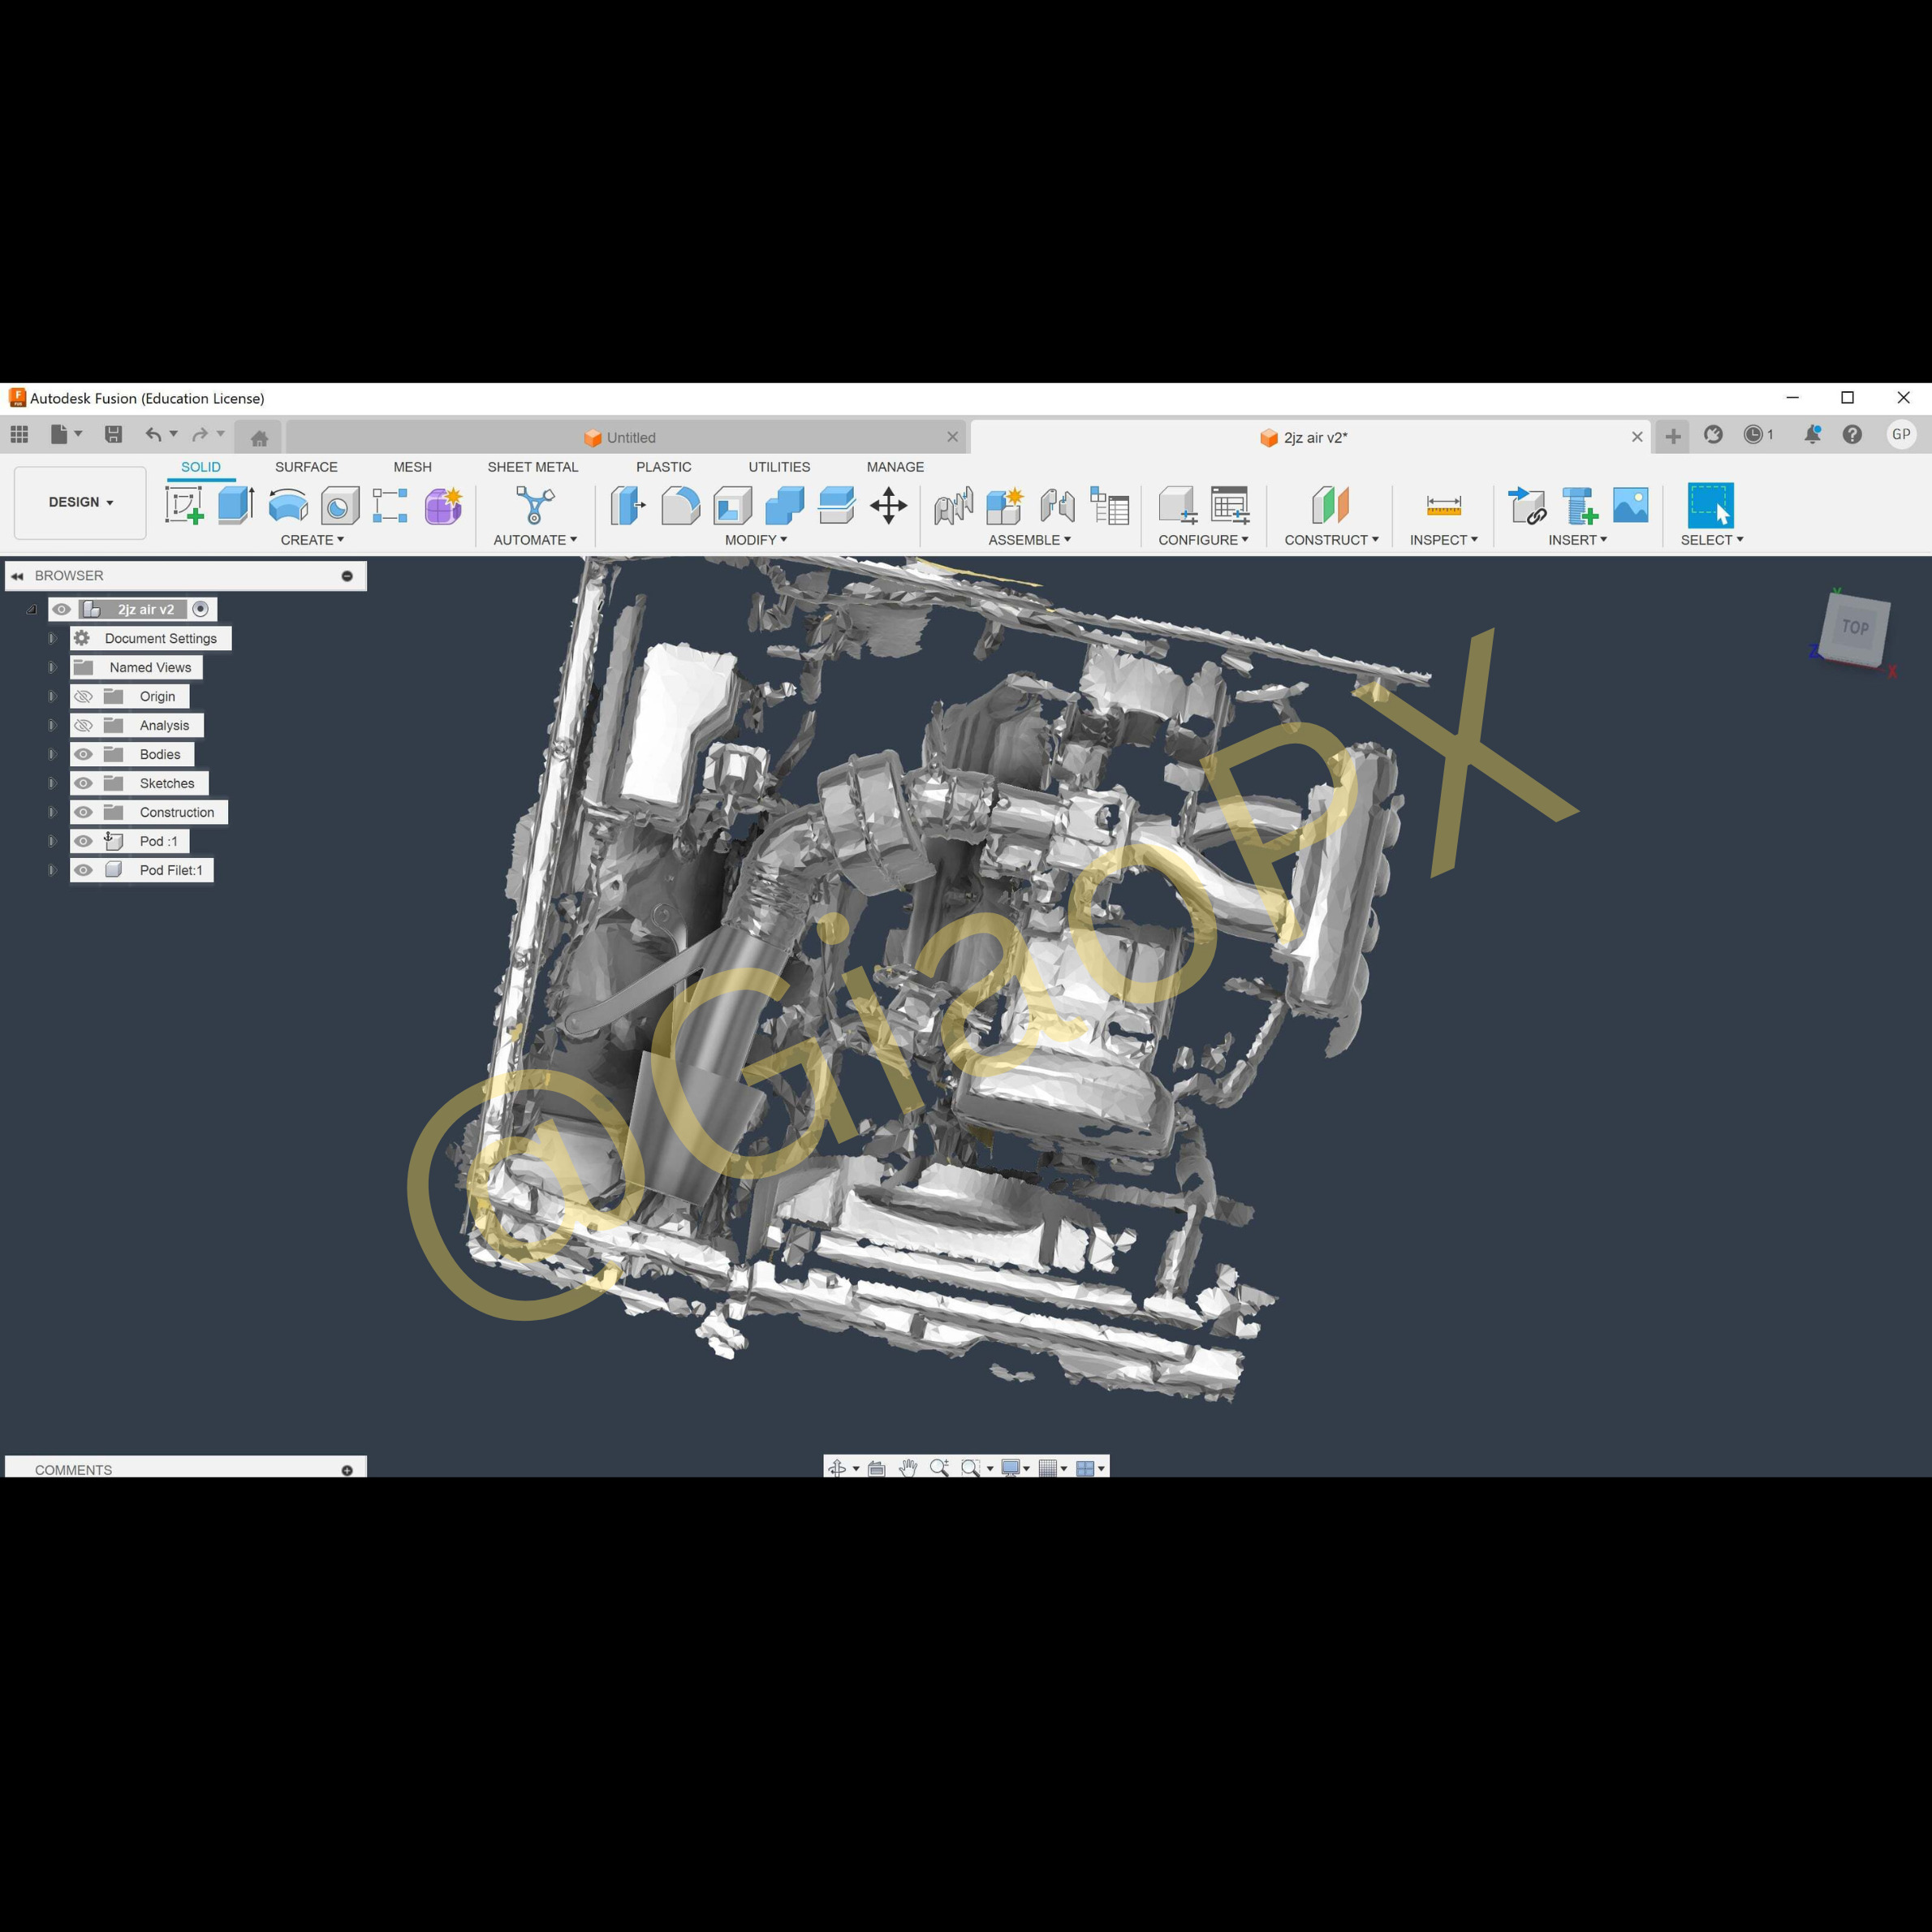Switch to the SURFACE tab
1932x1932 pixels.
(x=306, y=467)
